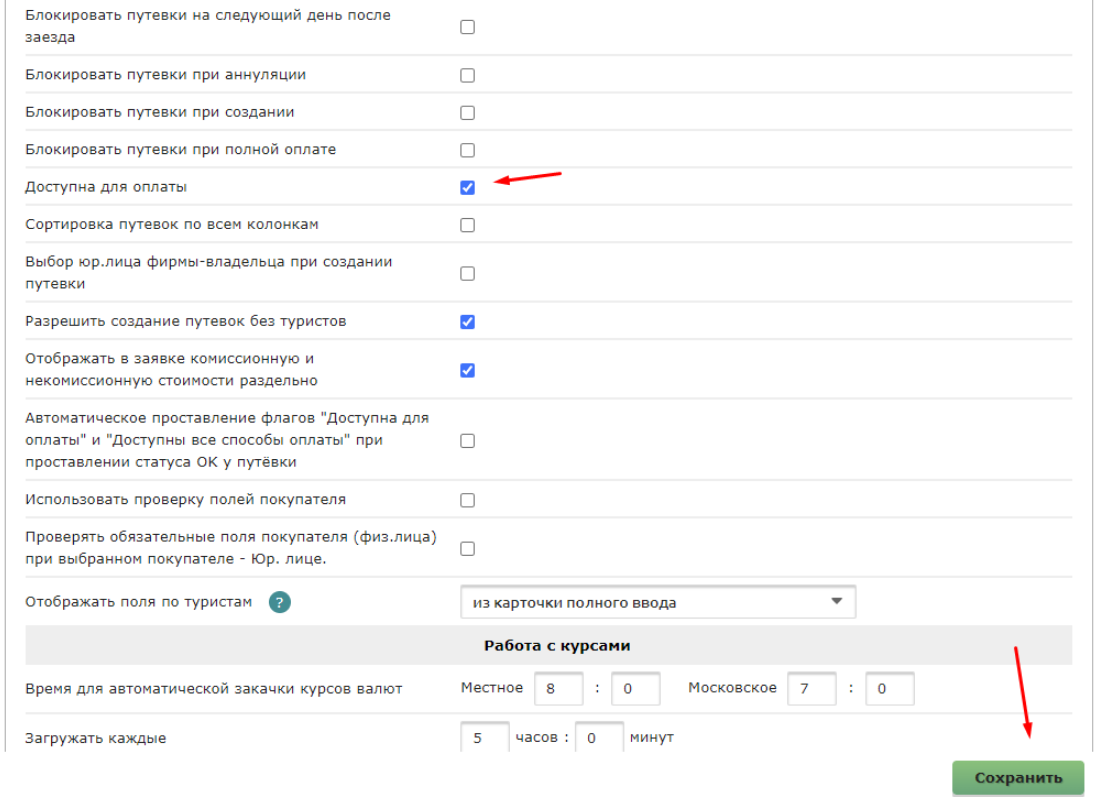The height and width of the screenshot is (797, 1108).
Task: Toggle 'Блокировать путевки при создании' checkbox
Action: [467, 112]
